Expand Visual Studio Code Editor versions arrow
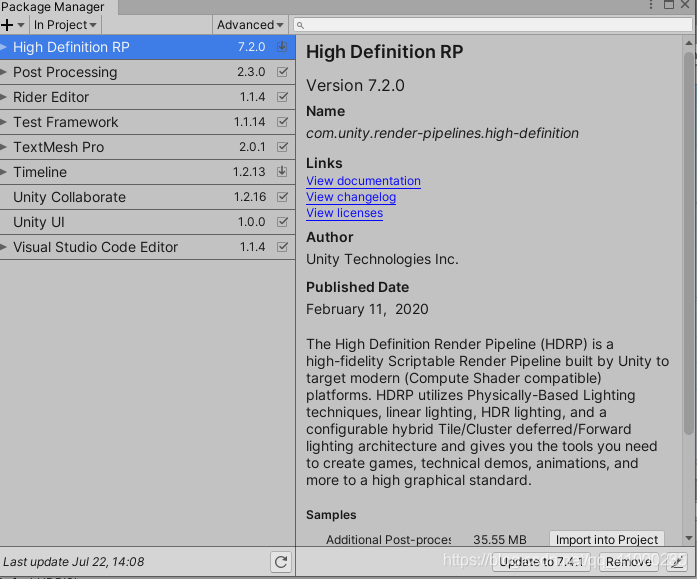 [4, 247]
